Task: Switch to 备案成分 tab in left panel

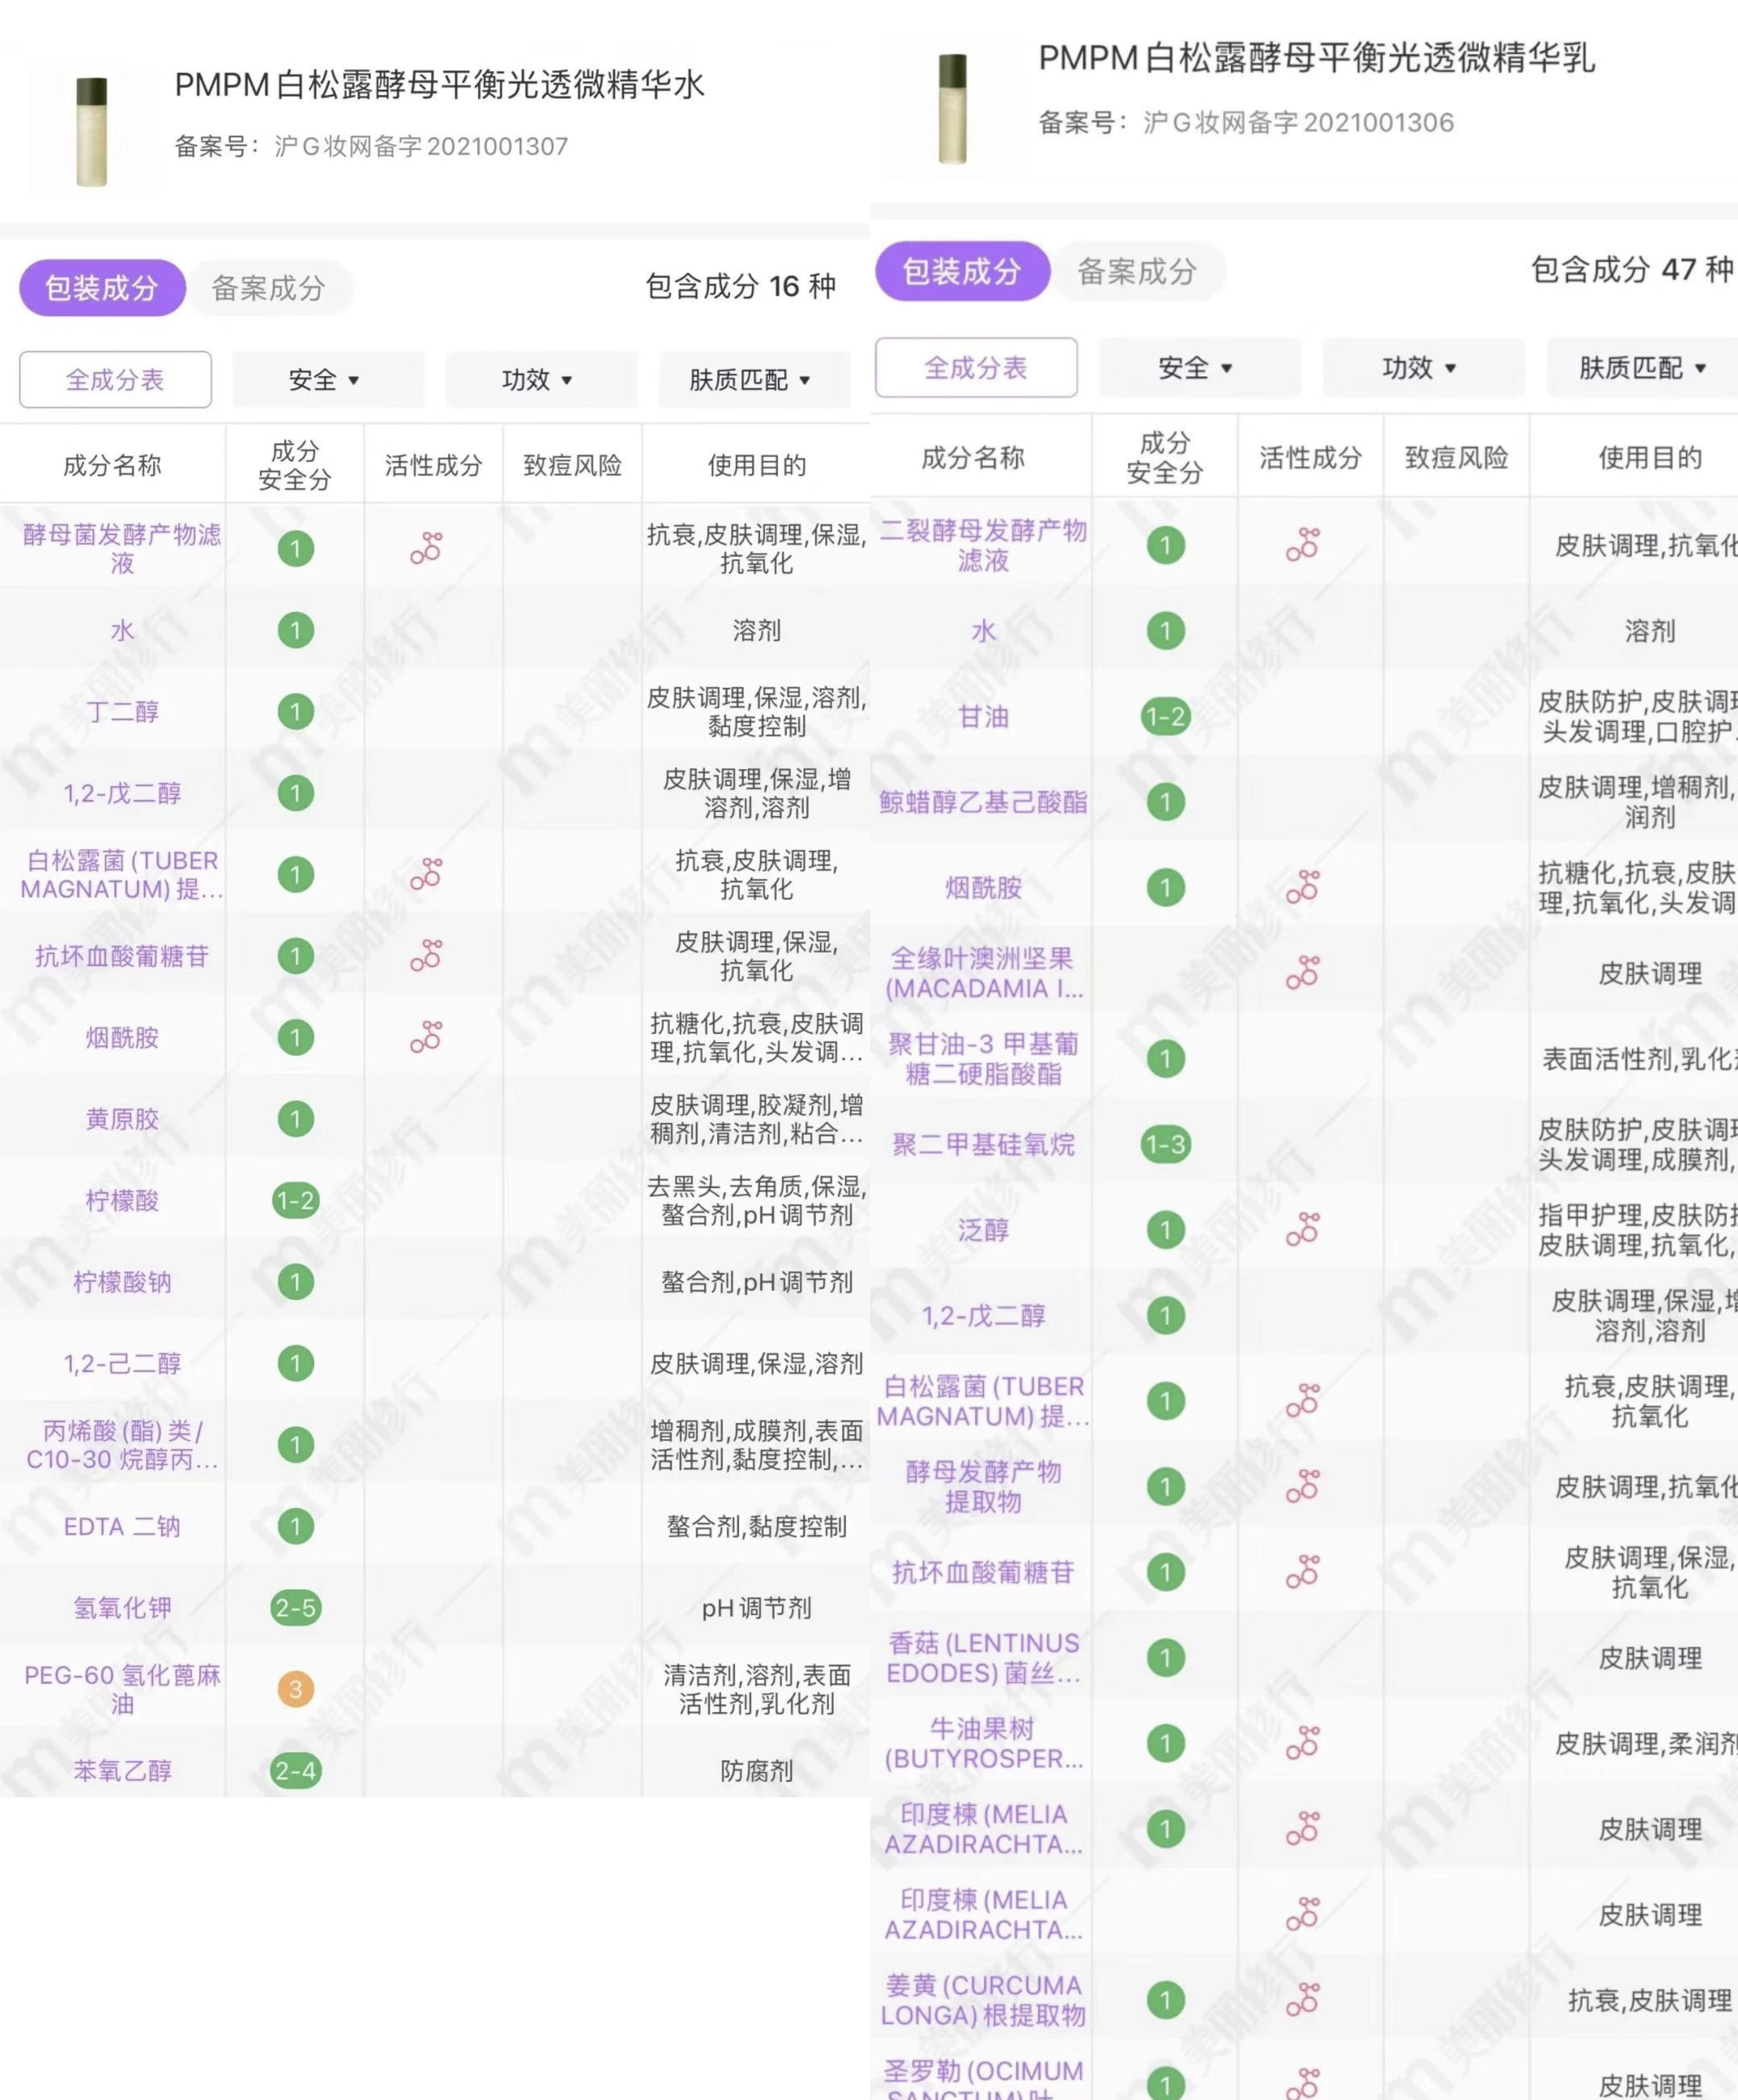Action: coord(269,288)
